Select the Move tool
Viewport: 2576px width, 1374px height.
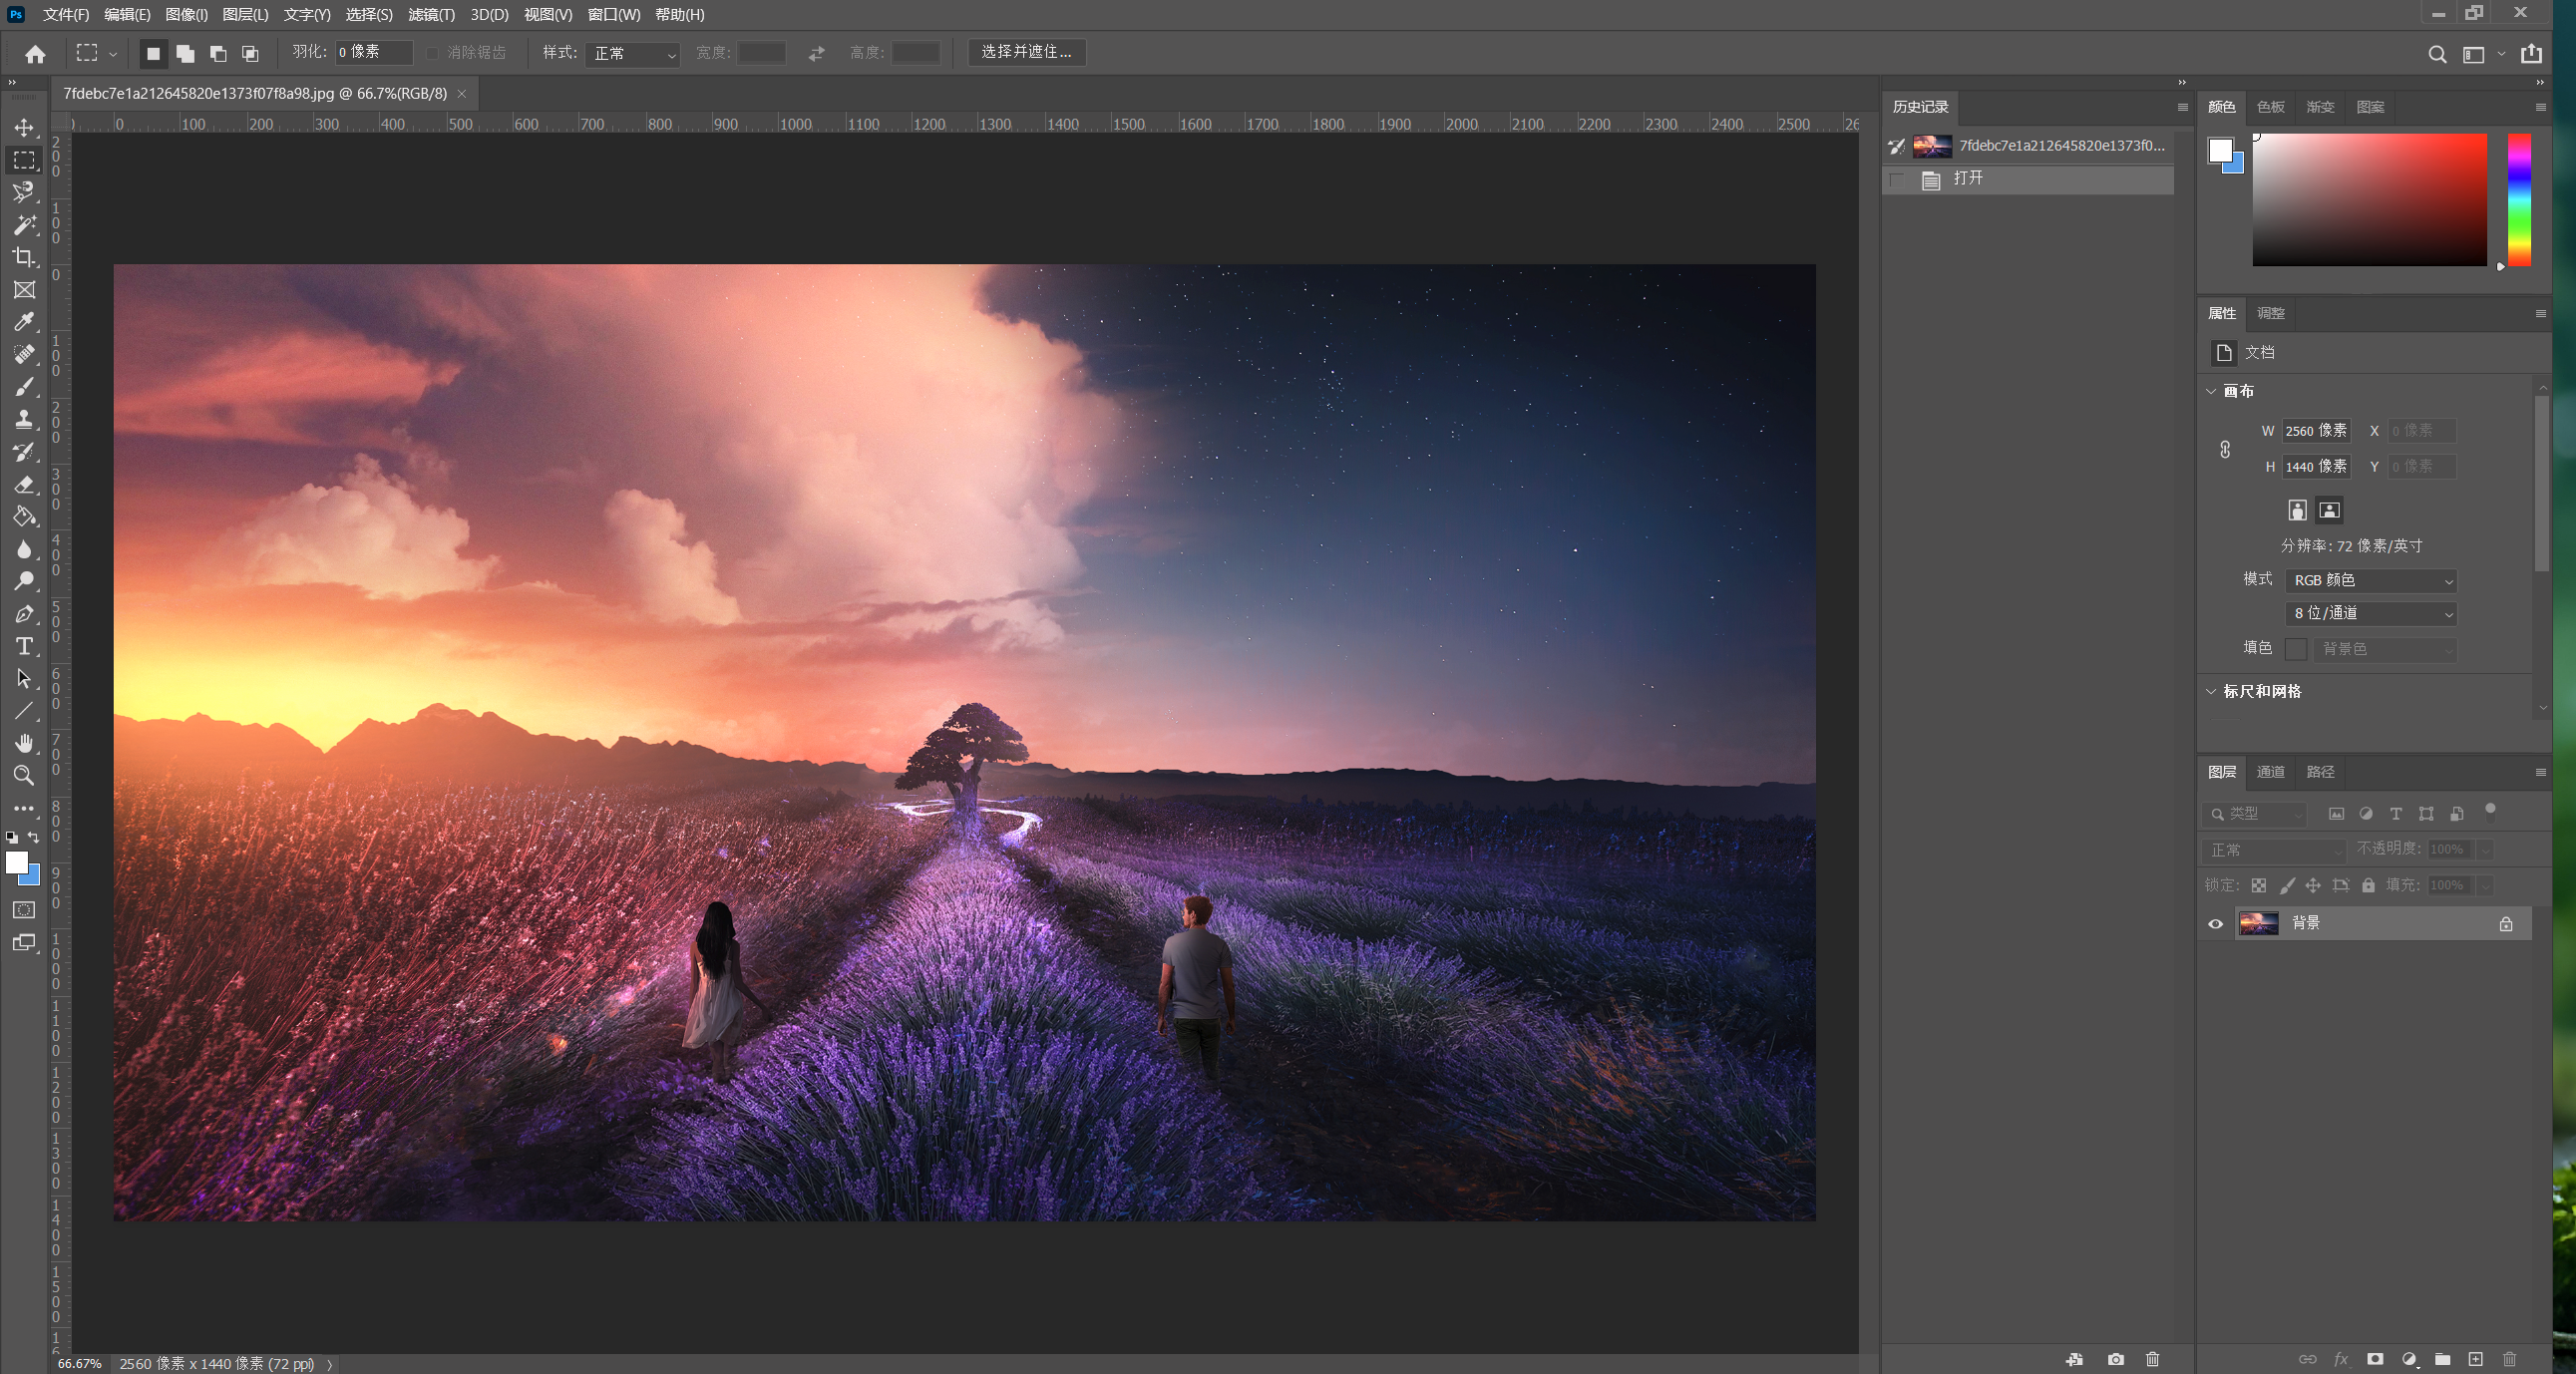click(x=24, y=128)
